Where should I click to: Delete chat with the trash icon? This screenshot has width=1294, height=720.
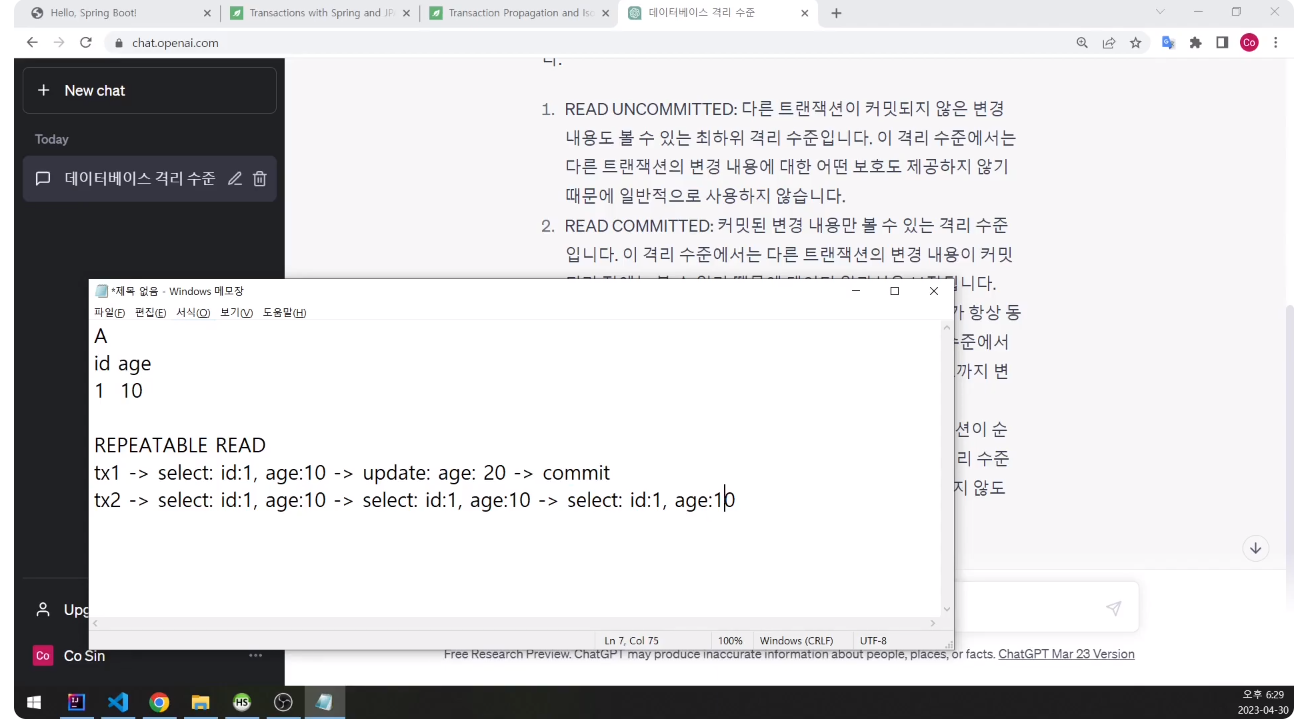260,179
